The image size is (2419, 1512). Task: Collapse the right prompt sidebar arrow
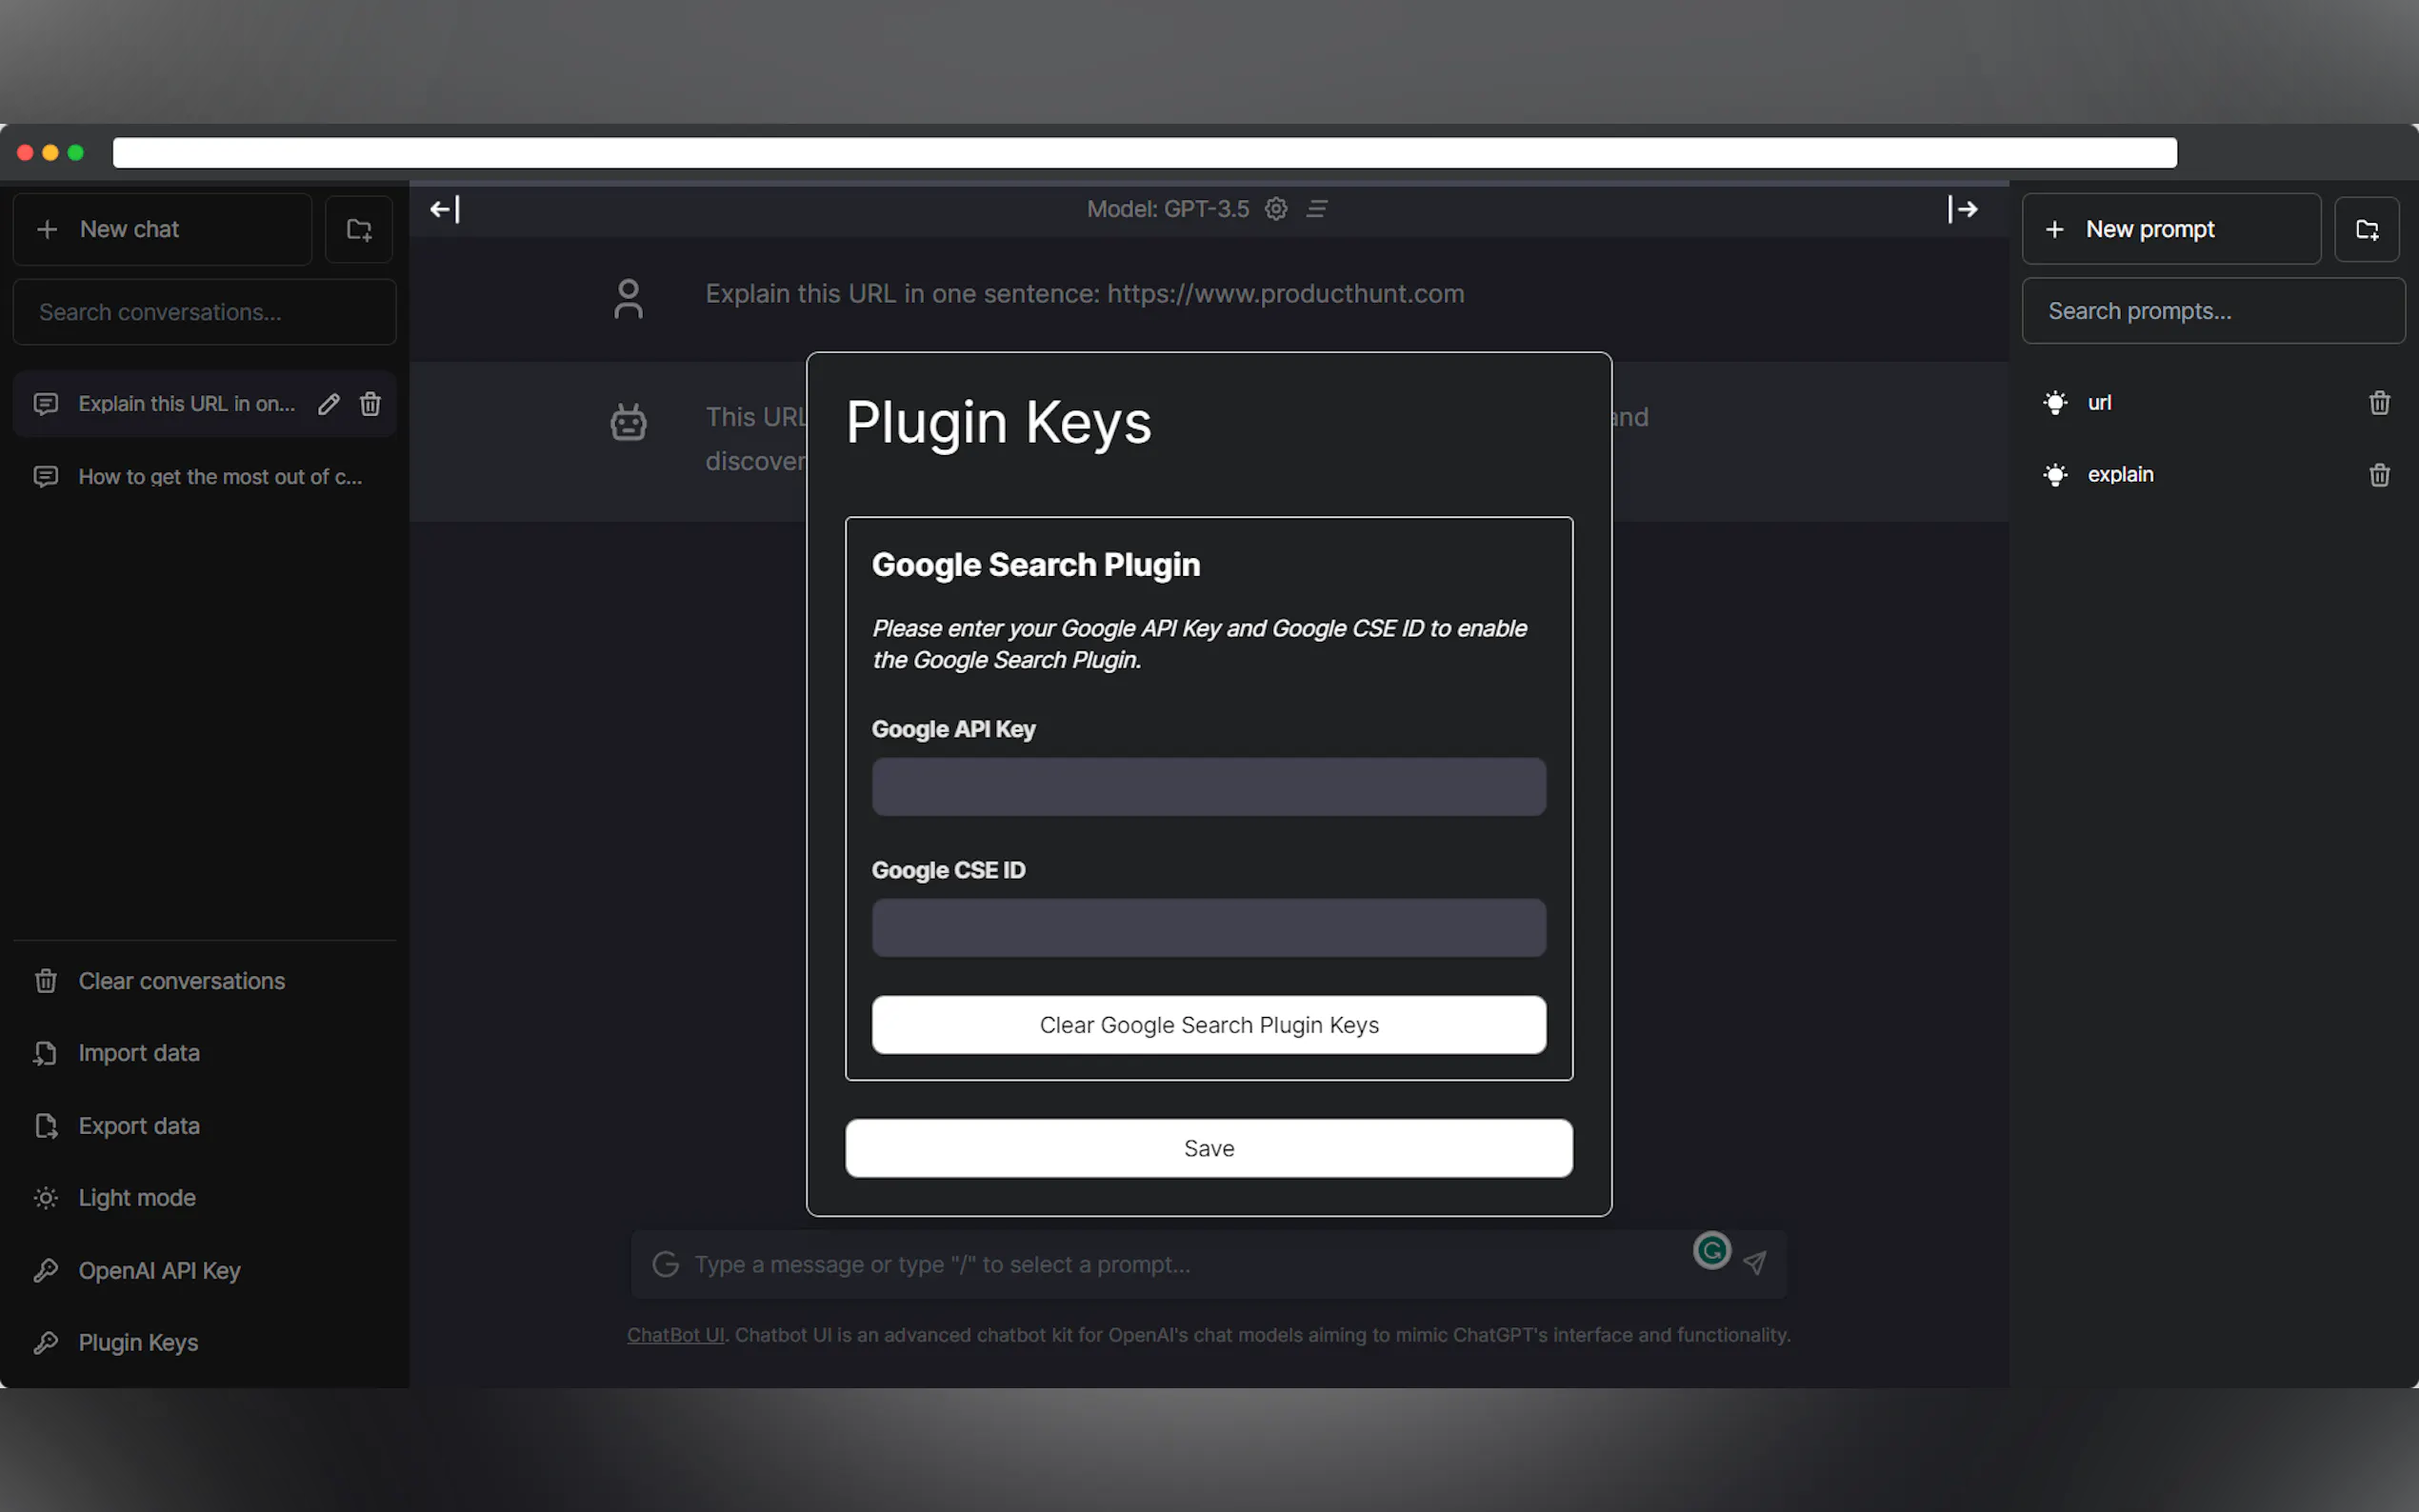[1962, 209]
